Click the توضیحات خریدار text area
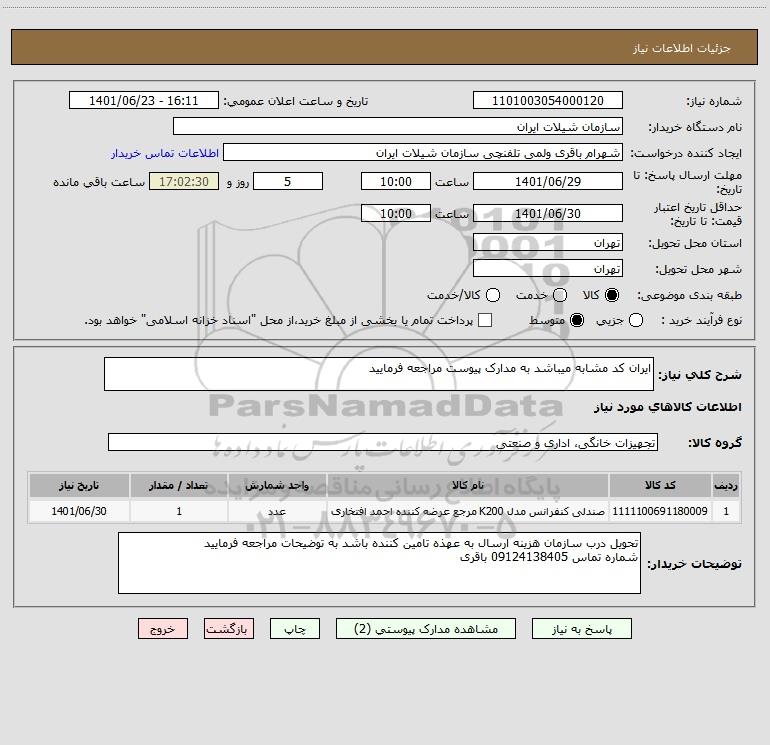The width and height of the screenshot is (770, 745). [x=379, y=563]
